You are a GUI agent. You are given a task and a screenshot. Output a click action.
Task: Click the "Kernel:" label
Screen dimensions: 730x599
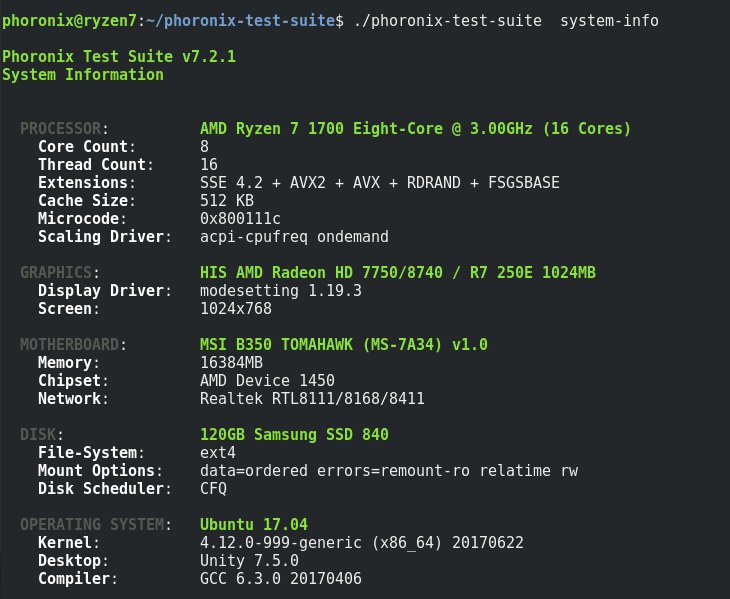pos(69,543)
